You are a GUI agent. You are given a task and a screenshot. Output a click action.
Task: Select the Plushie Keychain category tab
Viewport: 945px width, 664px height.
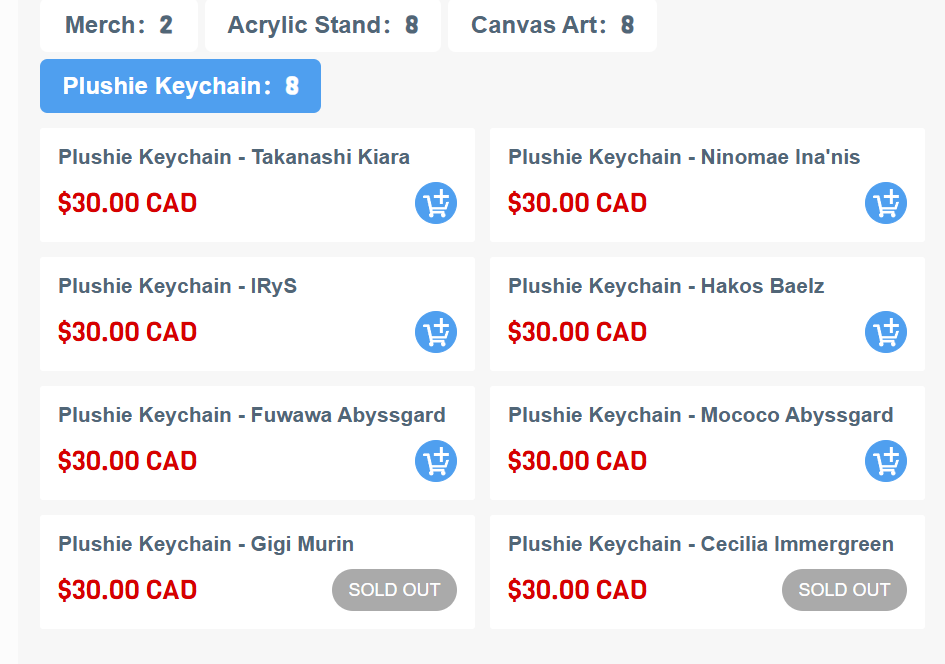(180, 86)
